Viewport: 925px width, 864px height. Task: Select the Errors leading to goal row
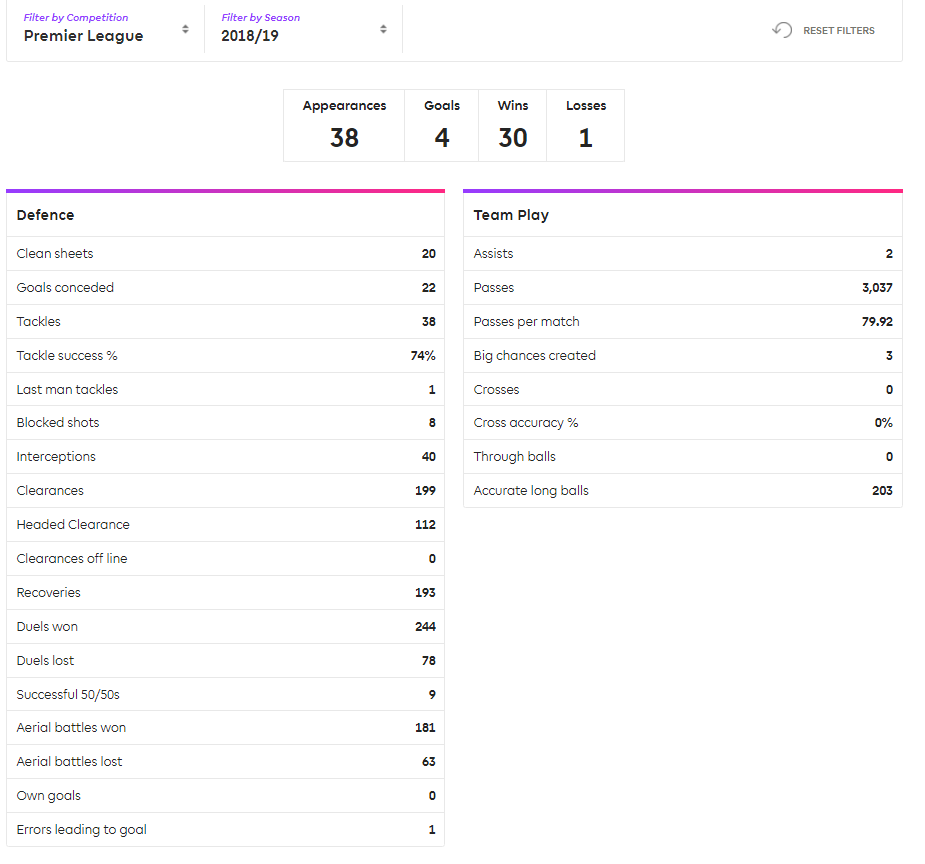coord(225,830)
